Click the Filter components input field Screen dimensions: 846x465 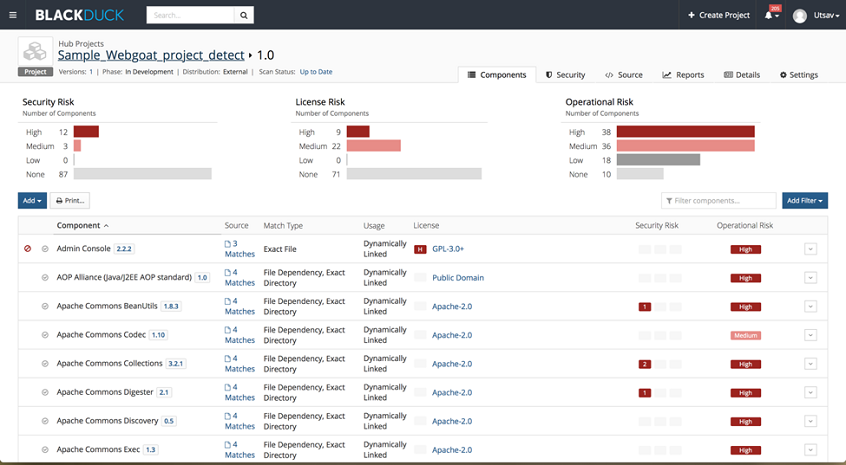pyautogui.click(x=719, y=201)
